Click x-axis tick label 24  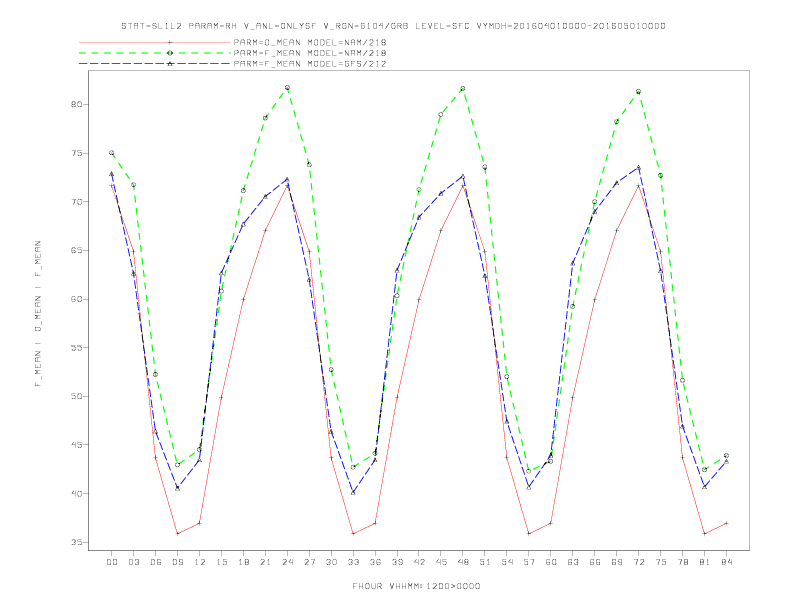287,562
